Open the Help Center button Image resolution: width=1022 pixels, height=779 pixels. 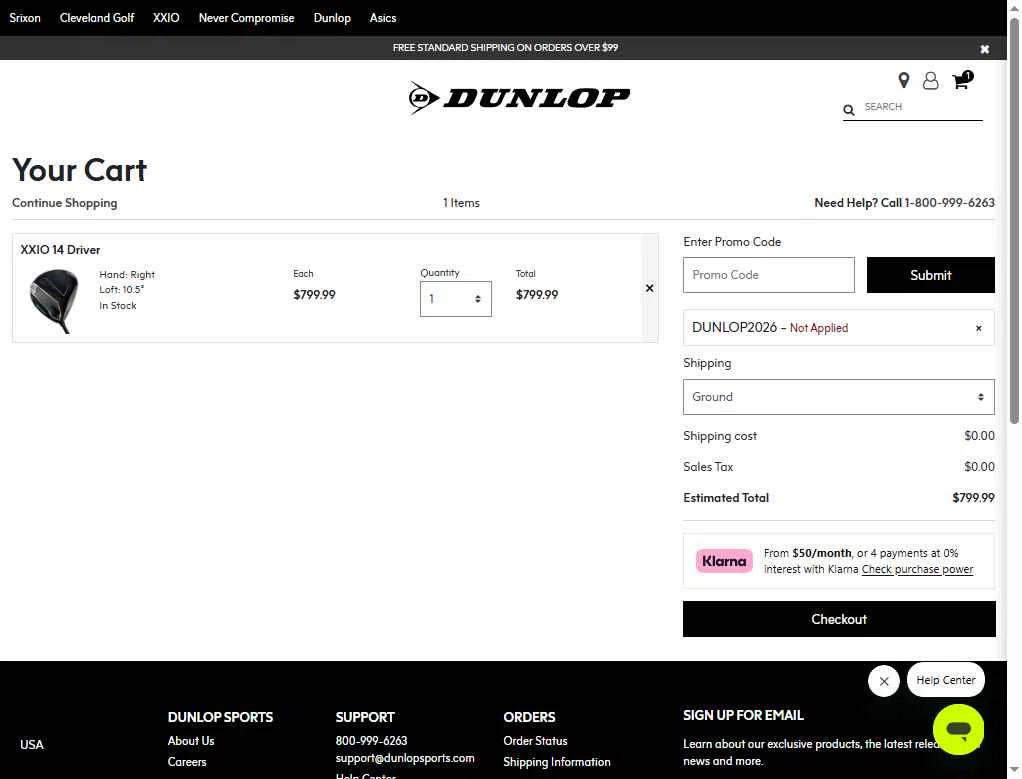[946, 680]
